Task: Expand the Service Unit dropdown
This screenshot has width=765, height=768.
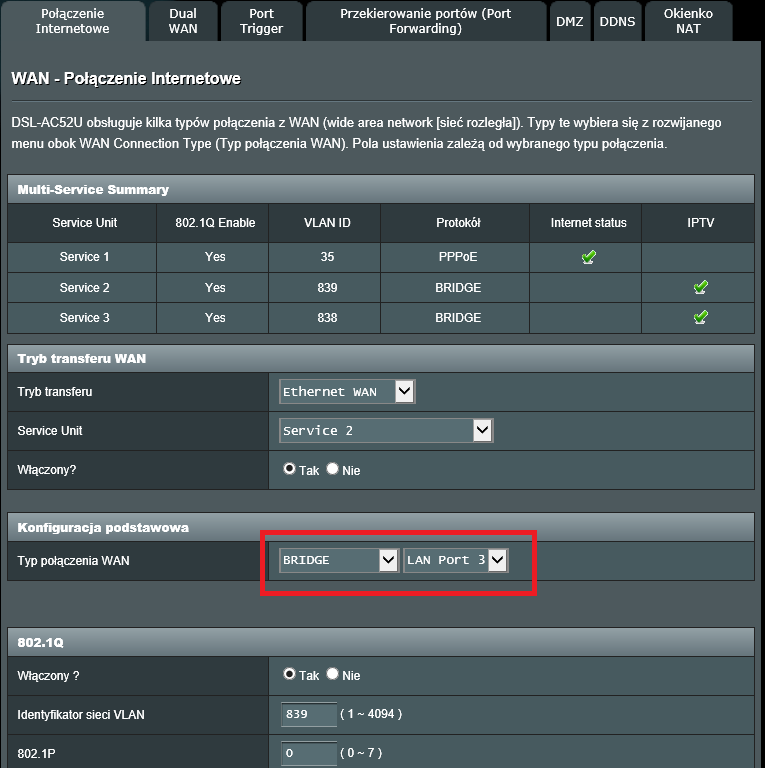Action: coord(386,430)
